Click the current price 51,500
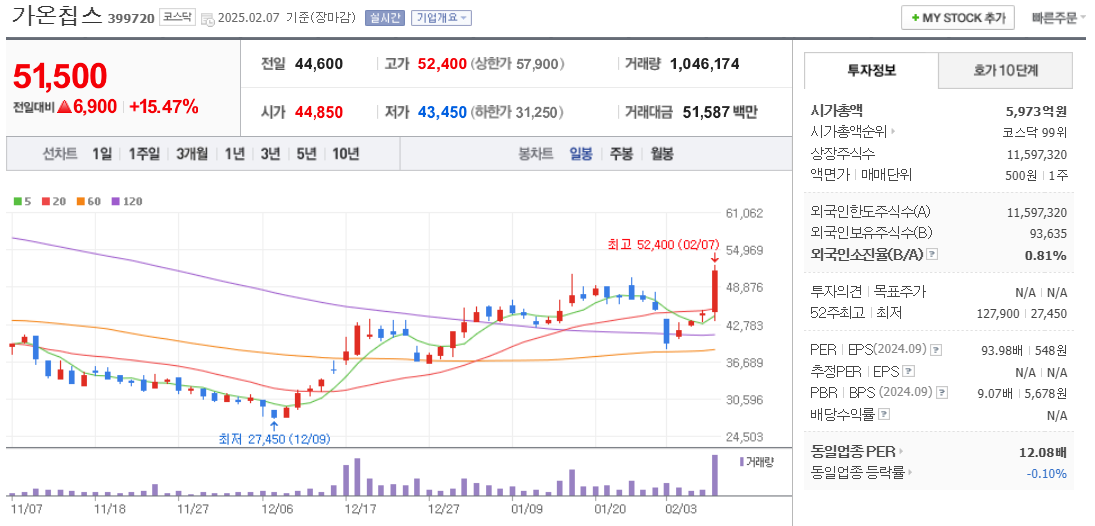 coord(60,76)
